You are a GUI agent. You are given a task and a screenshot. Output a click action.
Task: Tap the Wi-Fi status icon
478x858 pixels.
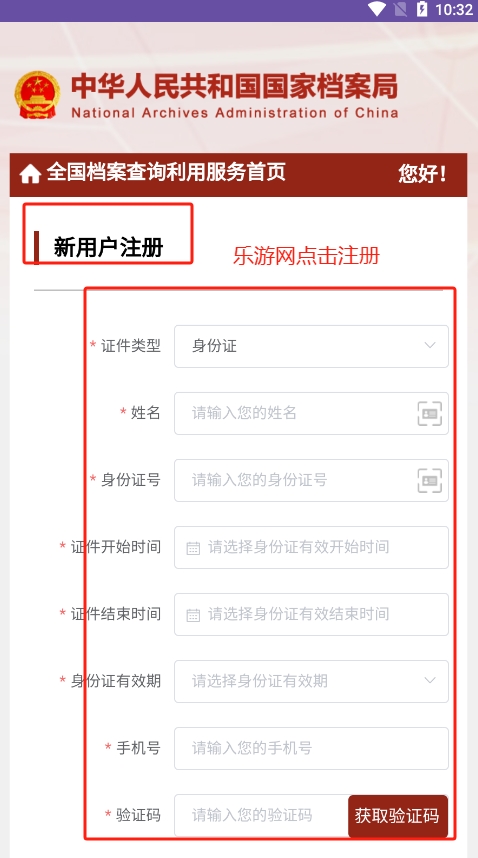[x=376, y=9]
